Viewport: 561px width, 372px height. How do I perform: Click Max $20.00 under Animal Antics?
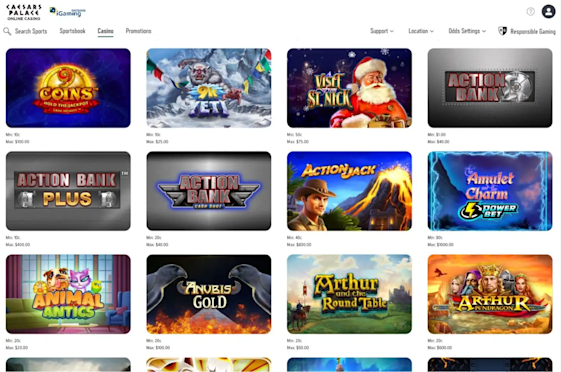16,348
